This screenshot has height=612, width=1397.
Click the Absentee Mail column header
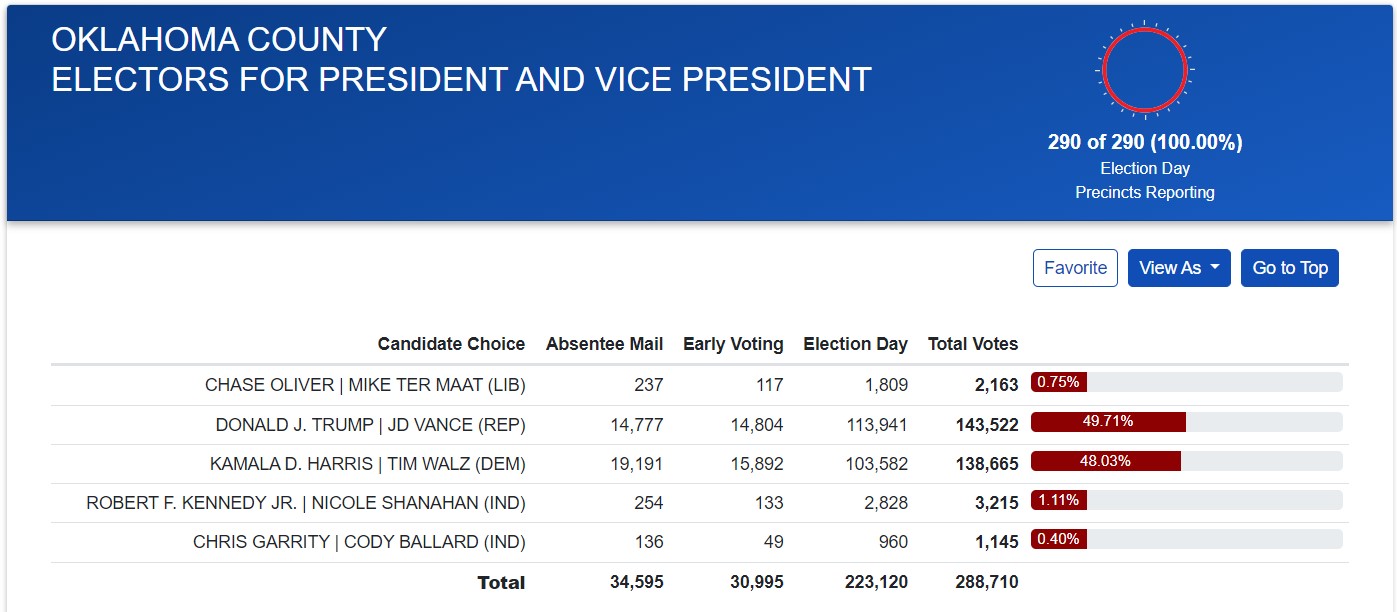tap(604, 344)
